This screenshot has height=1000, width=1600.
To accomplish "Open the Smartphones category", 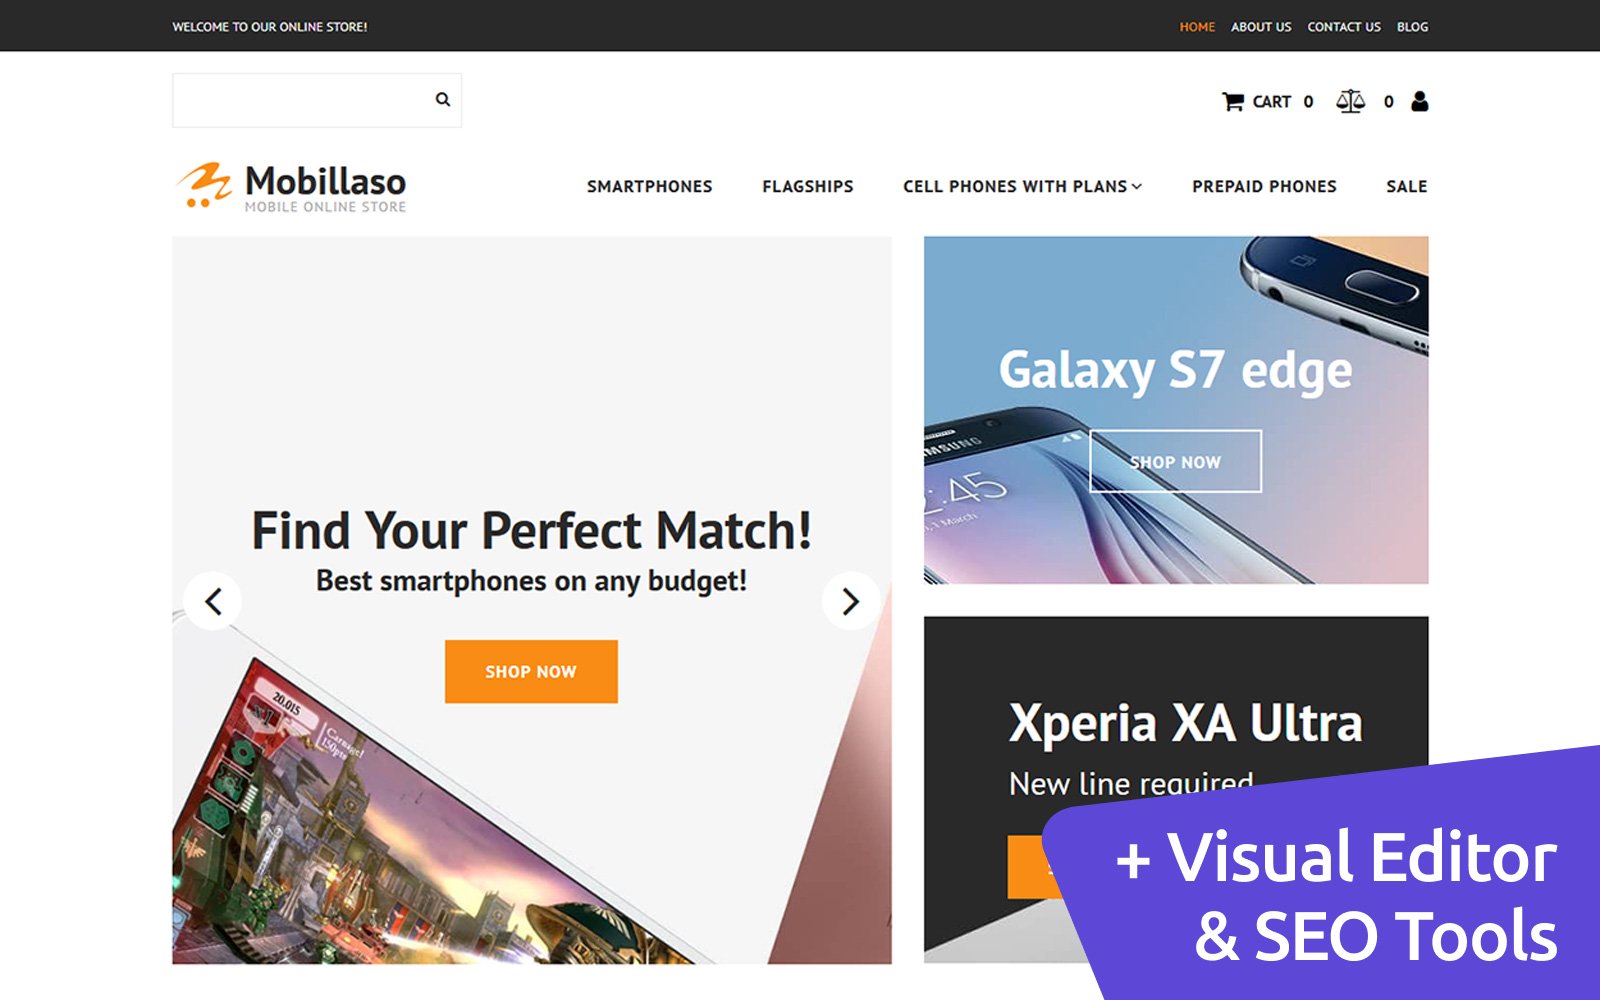I will point(650,187).
